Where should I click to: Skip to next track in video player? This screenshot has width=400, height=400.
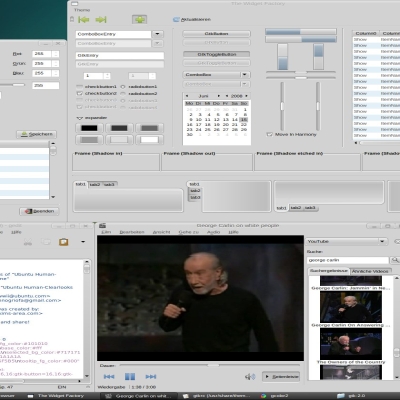click(151, 377)
